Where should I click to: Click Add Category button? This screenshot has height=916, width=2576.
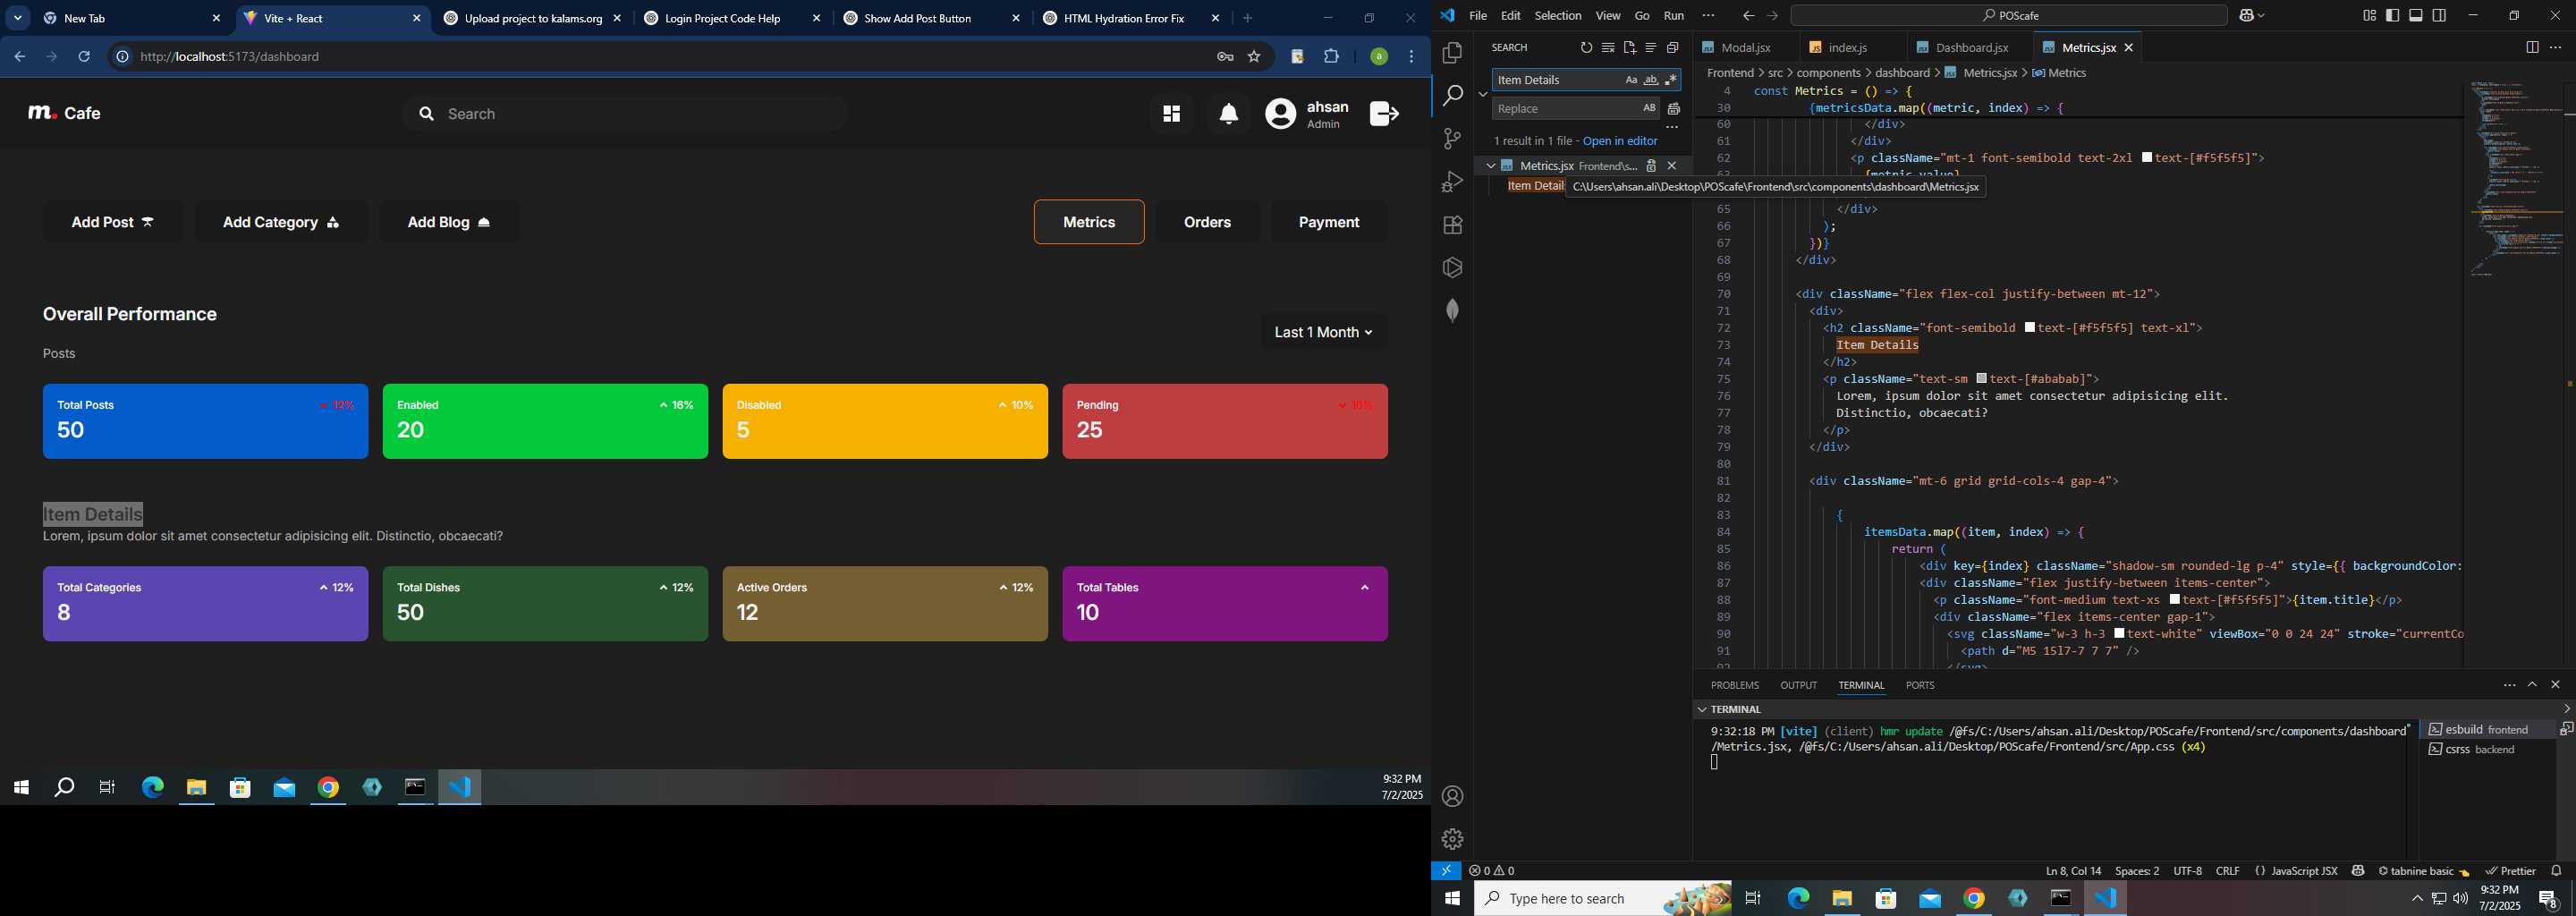pyautogui.click(x=281, y=222)
